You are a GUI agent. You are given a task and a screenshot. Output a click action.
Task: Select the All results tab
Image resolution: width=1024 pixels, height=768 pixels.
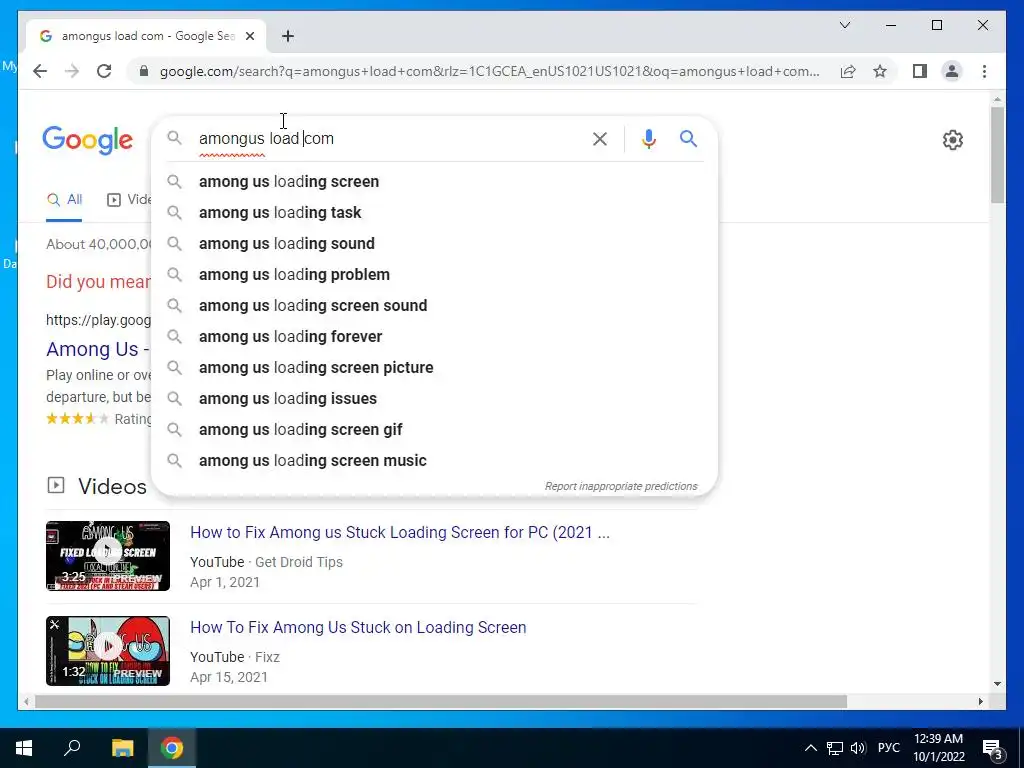pyautogui.click(x=64, y=200)
